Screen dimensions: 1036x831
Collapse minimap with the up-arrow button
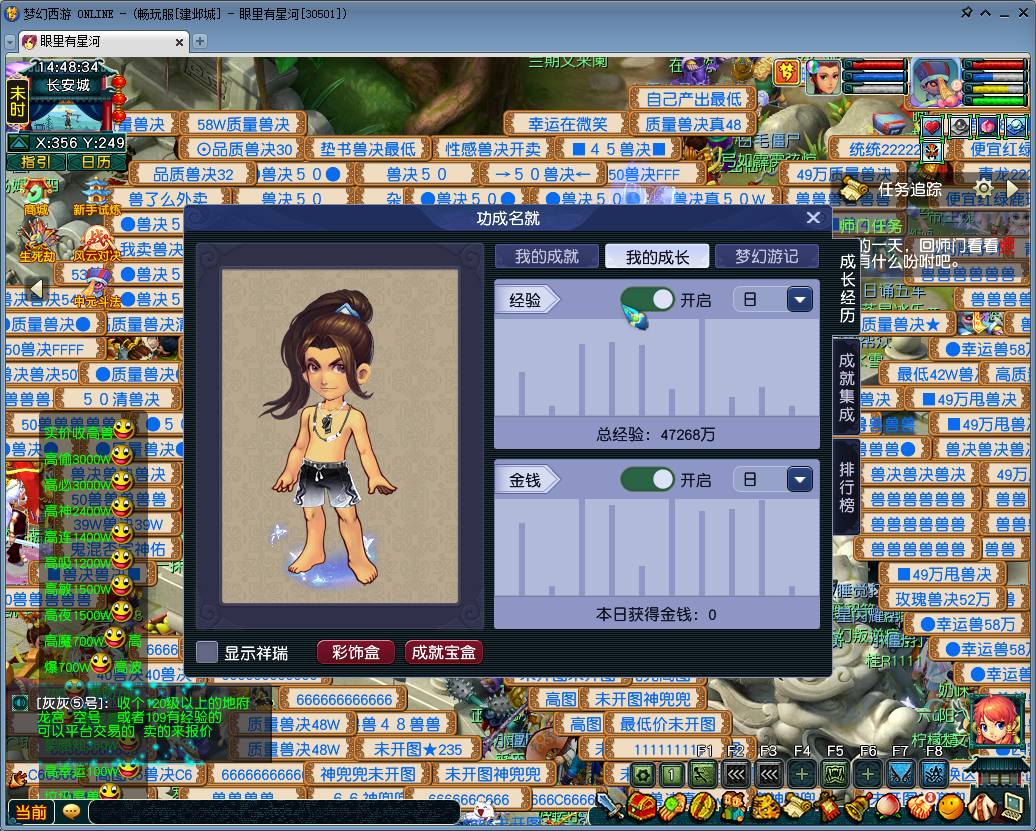(x=18, y=143)
